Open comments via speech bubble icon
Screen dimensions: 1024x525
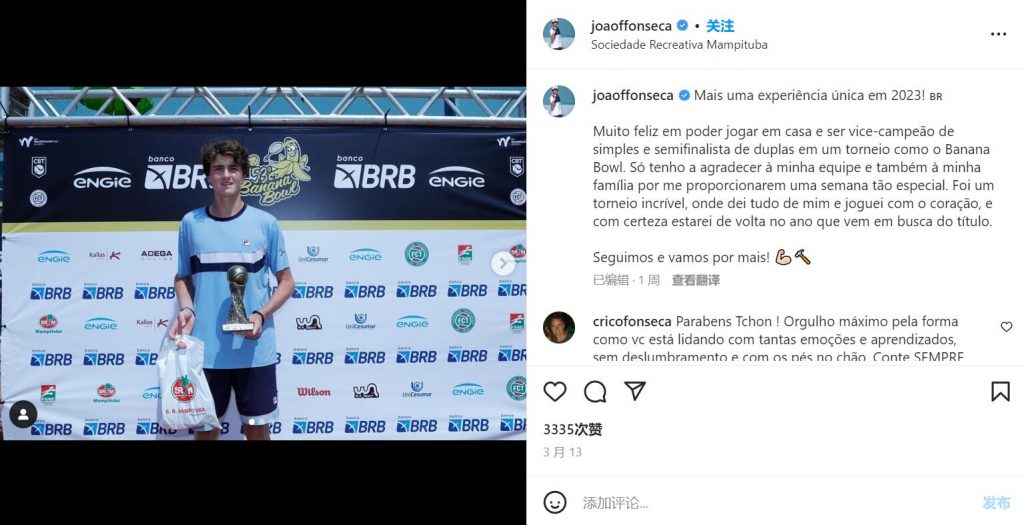coord(595,392)
